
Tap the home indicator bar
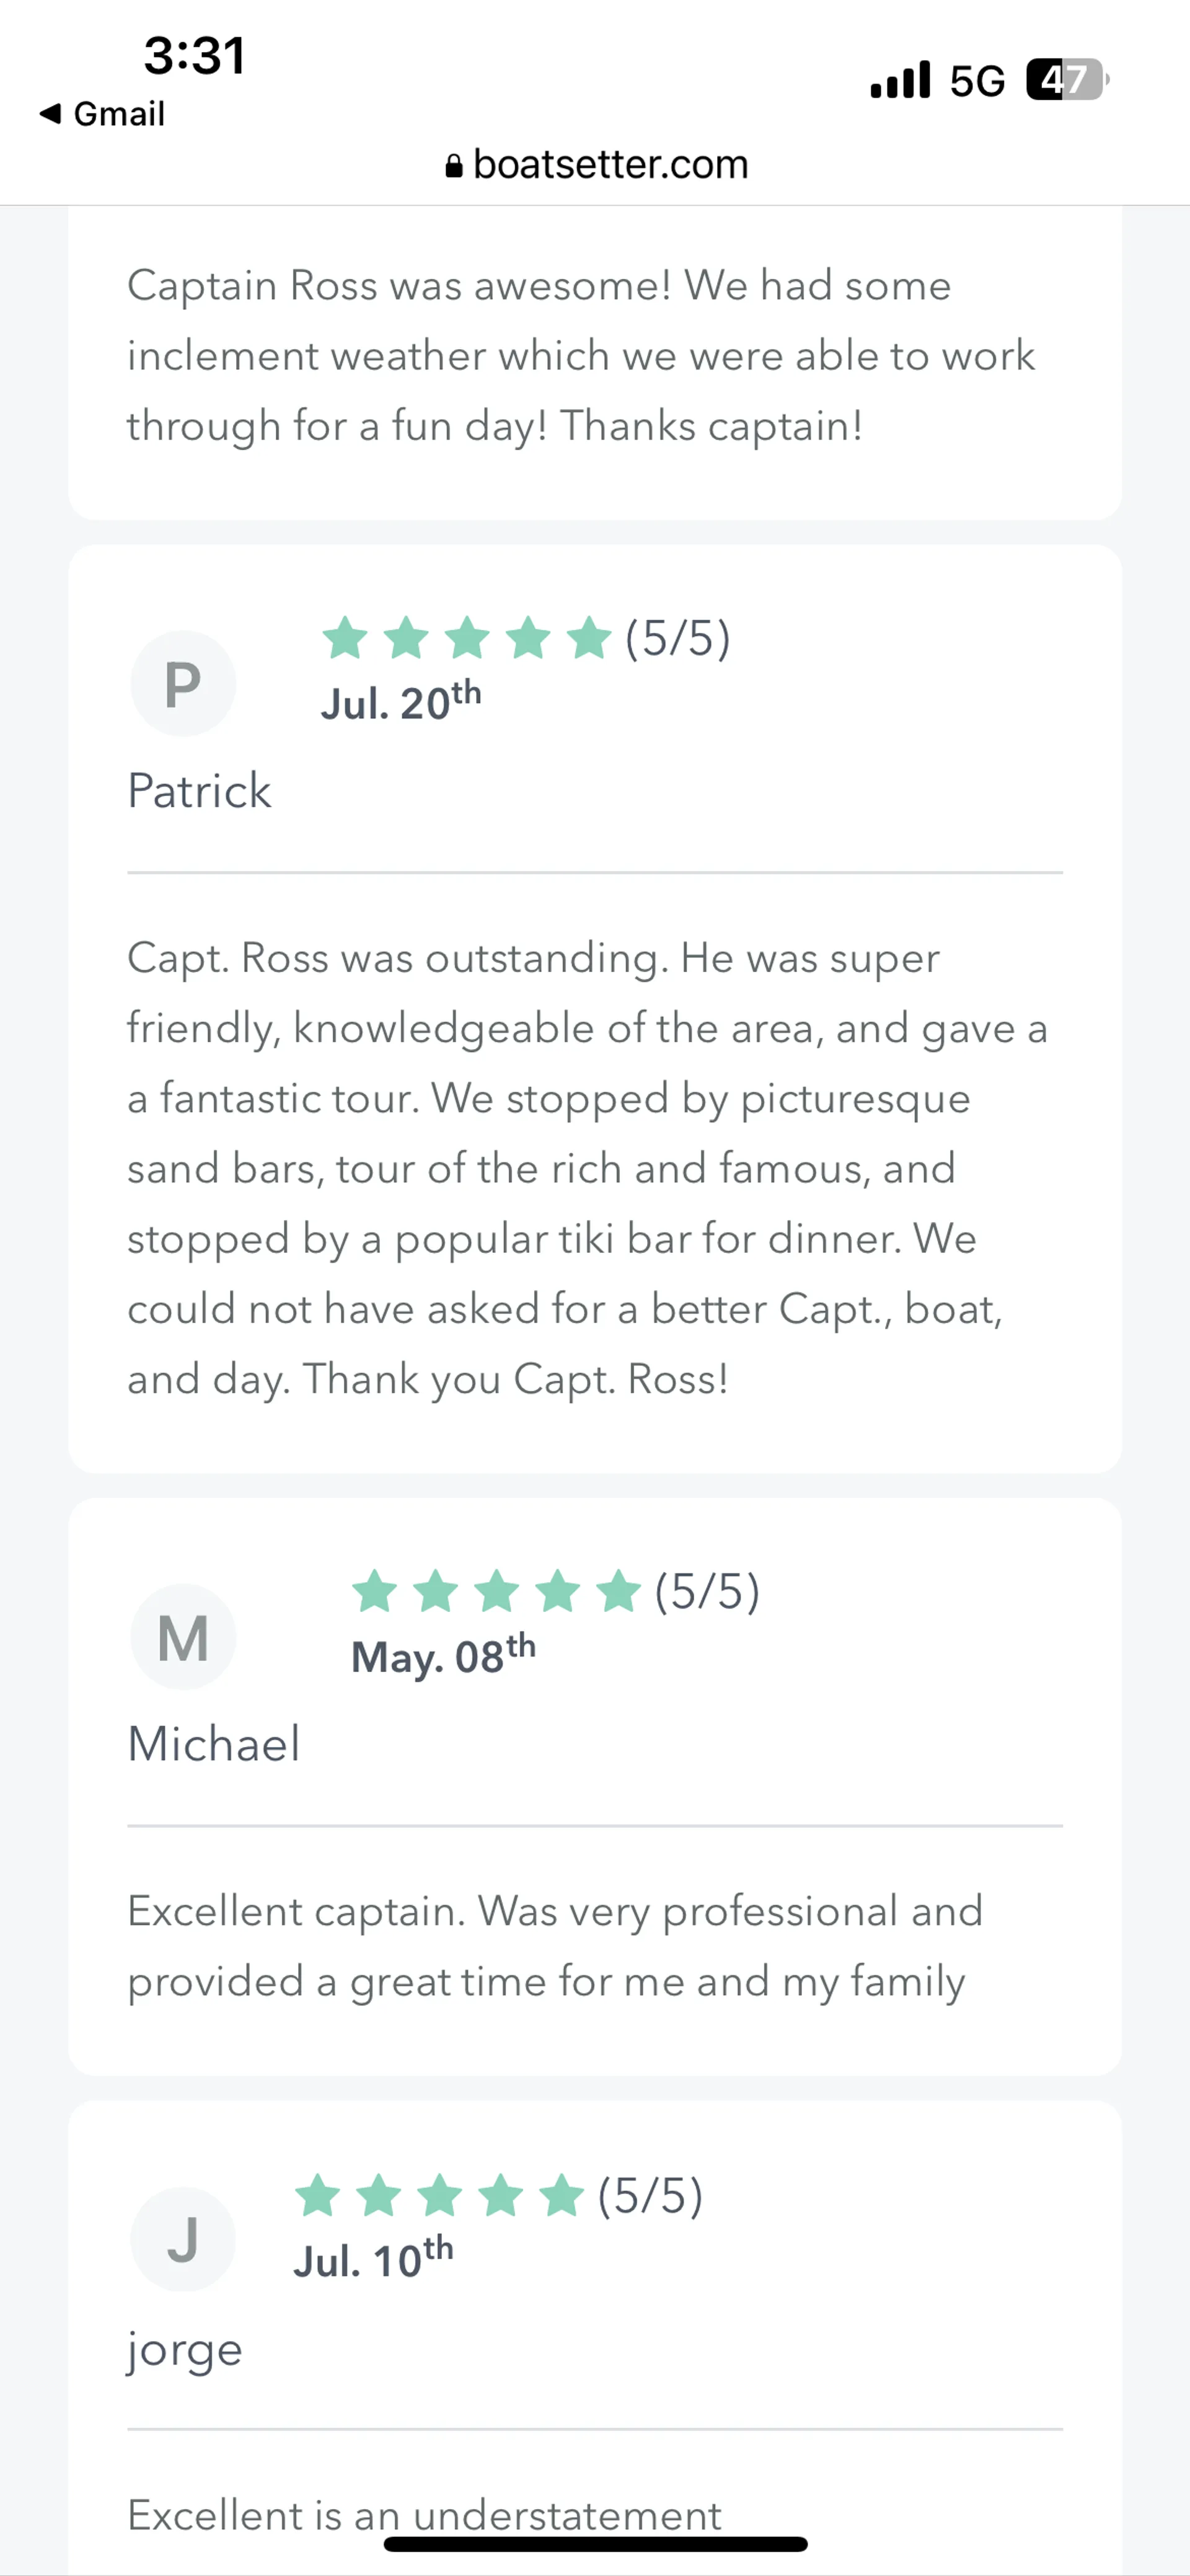click(x=596, y=2544)
